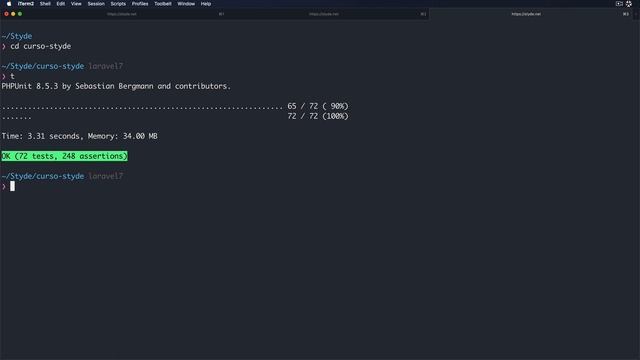Open the Help menu
Viewport: 640px width, 360px height.
[206, 4]
